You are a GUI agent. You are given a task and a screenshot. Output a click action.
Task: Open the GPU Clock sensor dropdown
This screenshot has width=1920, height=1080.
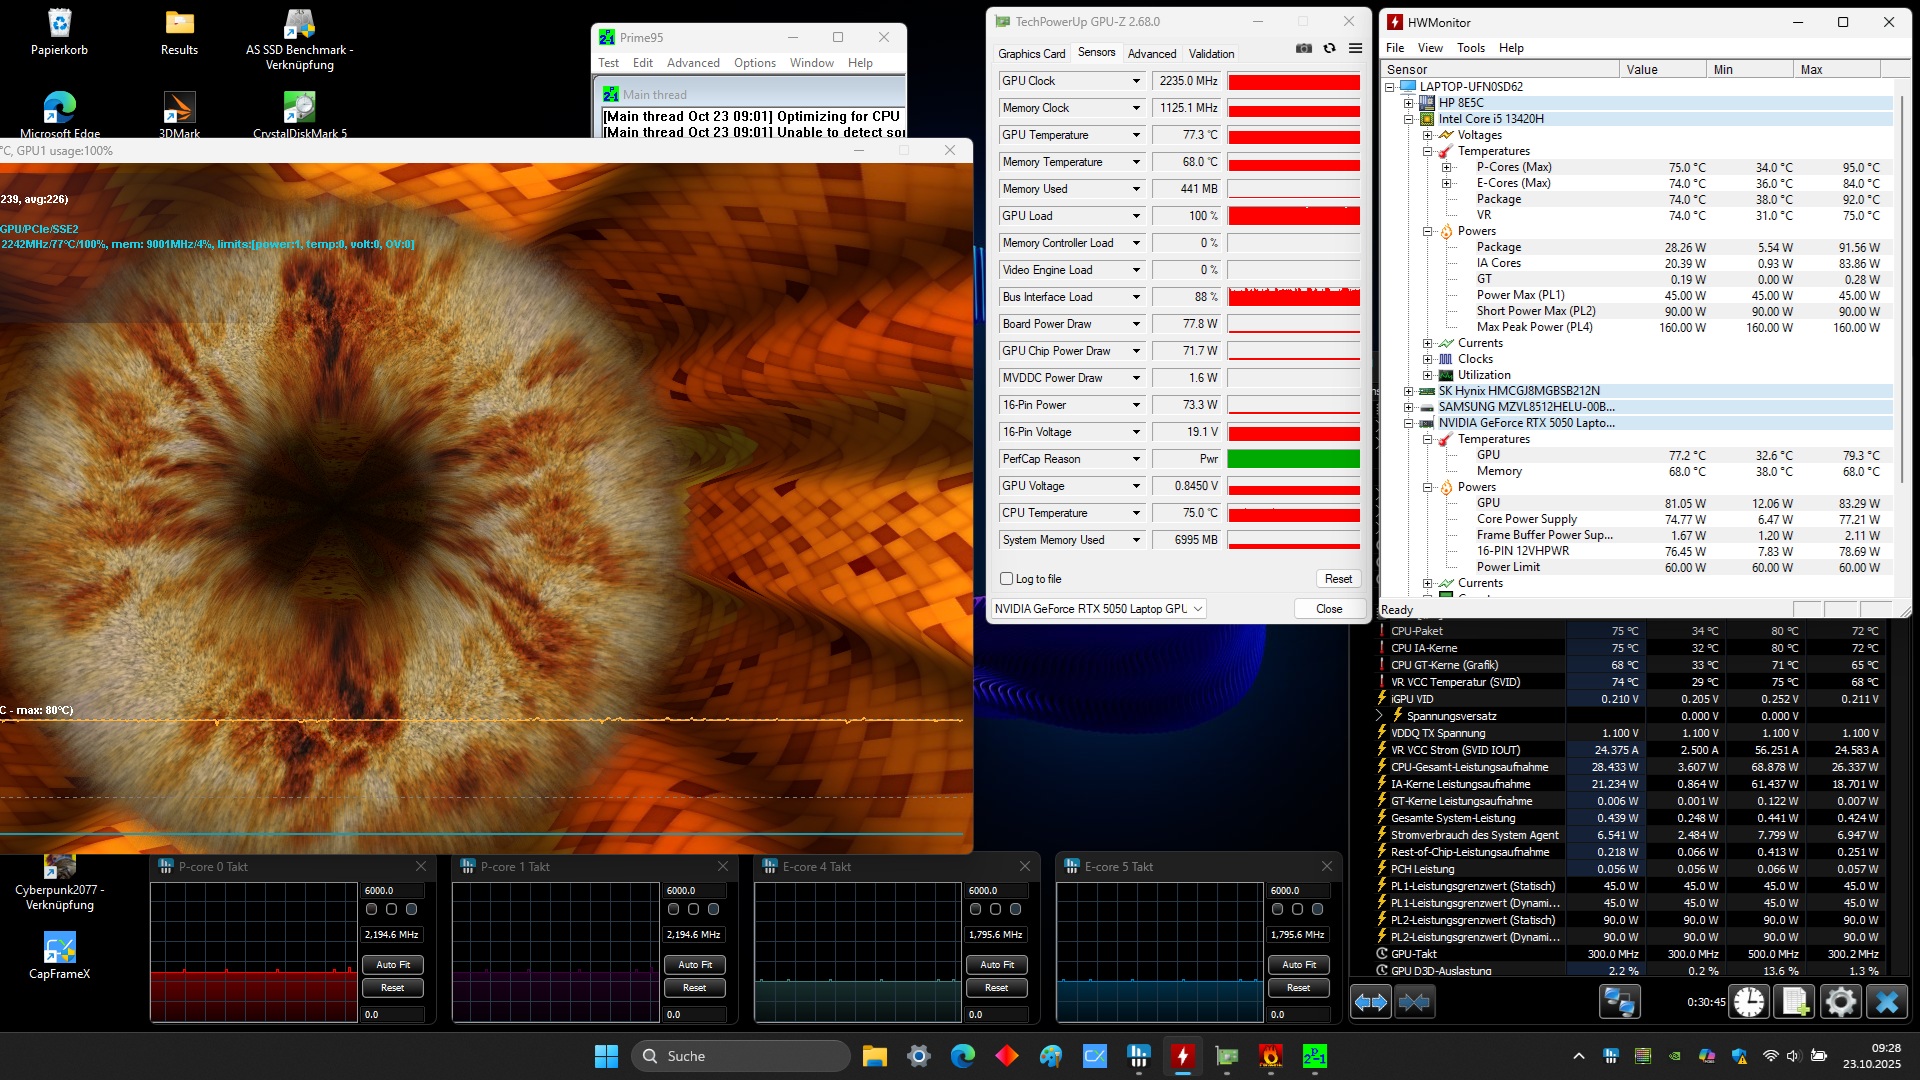(1136, 81)
